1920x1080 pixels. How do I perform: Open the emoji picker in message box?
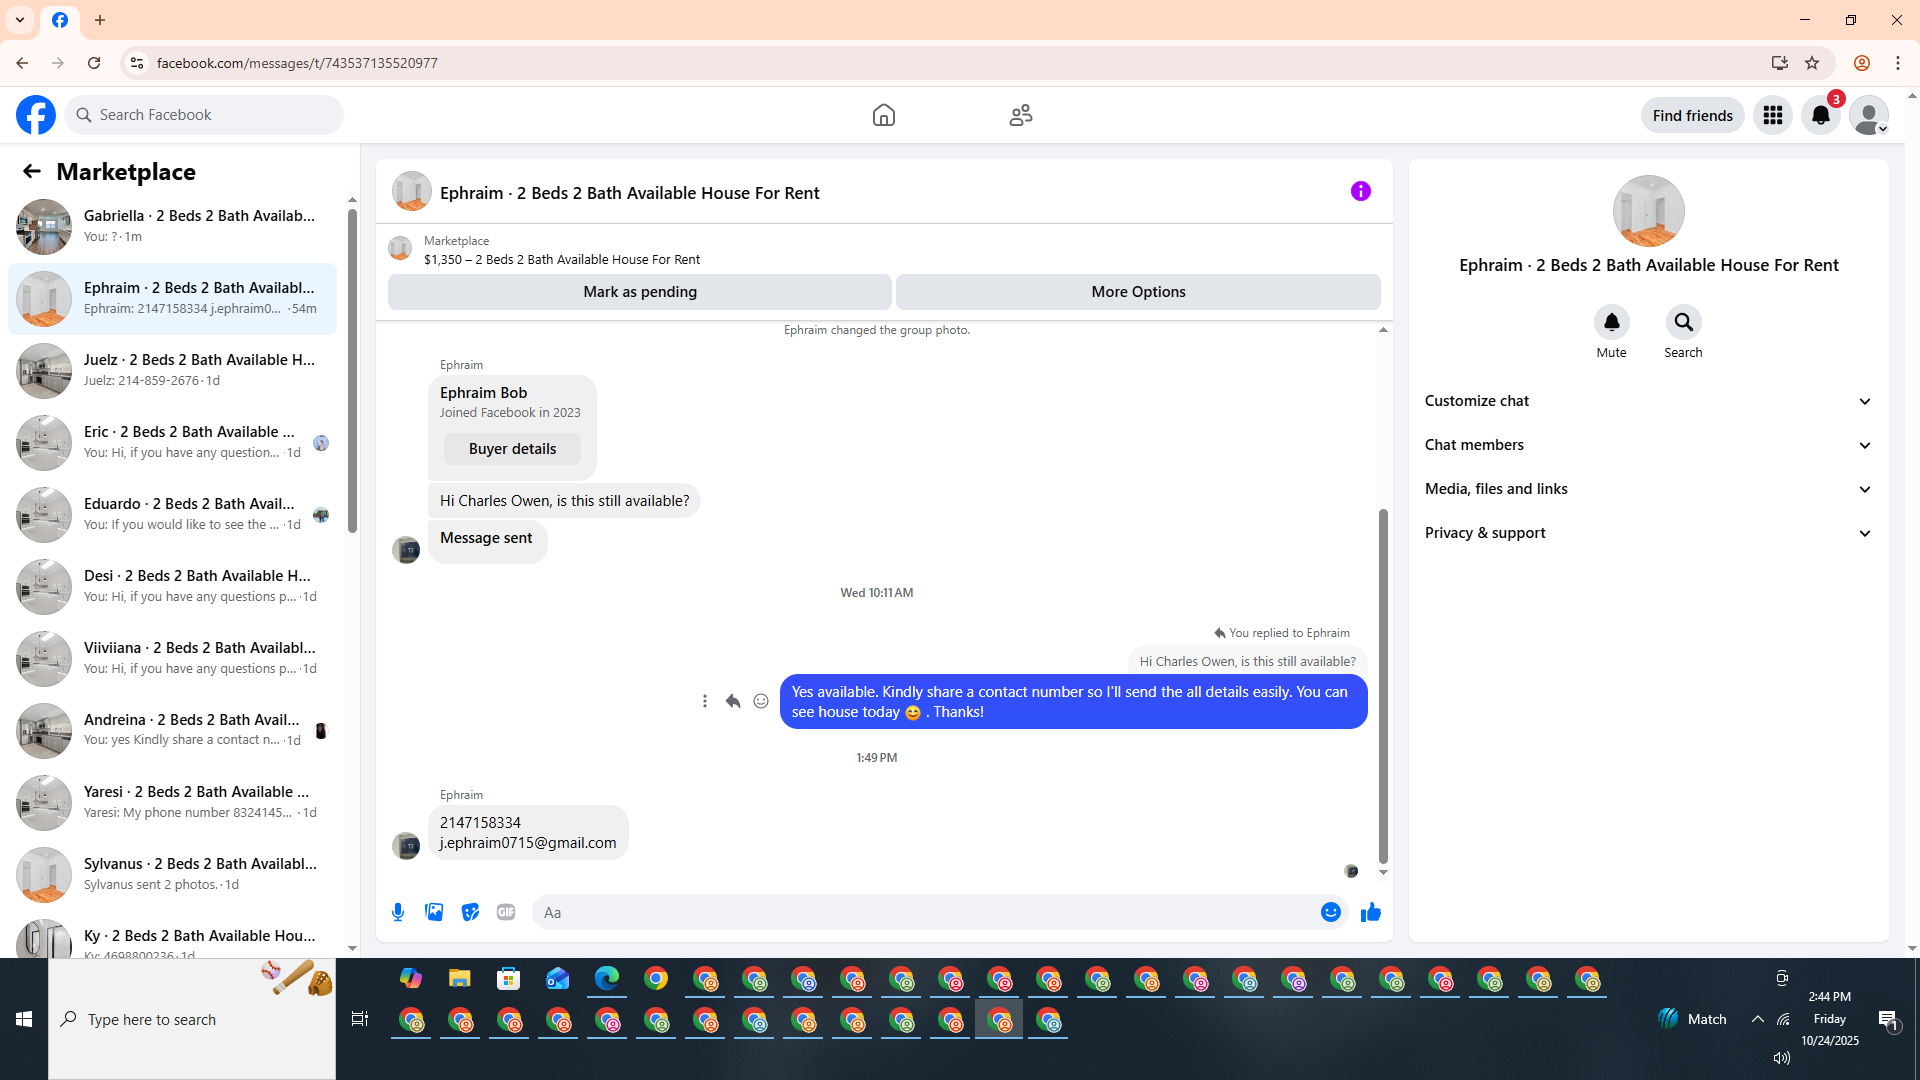(x=1331, y=912)
